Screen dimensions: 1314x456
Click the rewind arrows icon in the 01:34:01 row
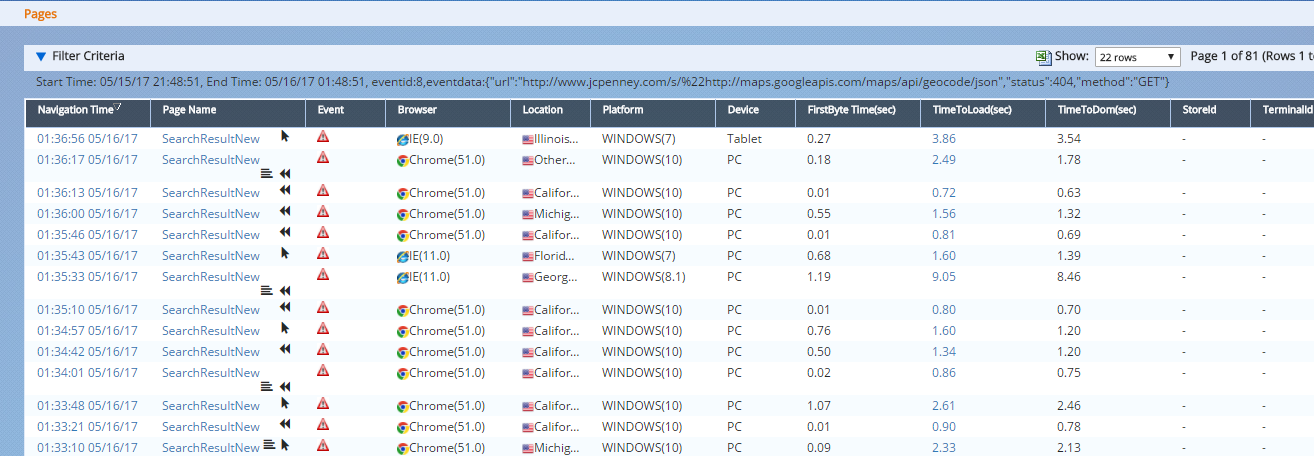pos(284,386)
